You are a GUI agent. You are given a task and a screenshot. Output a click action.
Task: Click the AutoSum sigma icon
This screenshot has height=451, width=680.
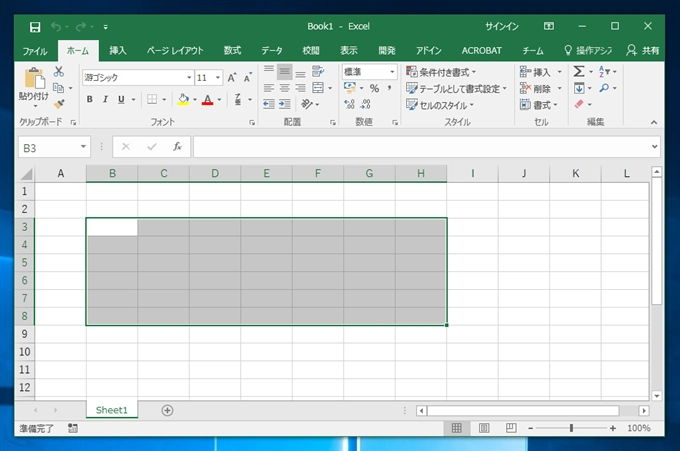(579, 71)
